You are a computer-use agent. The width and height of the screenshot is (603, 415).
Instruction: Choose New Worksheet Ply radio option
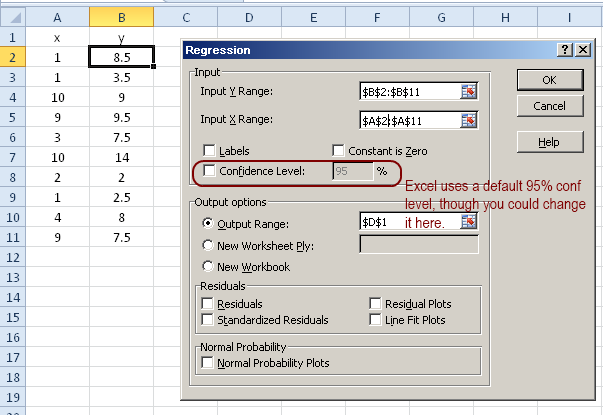point(208,245)
